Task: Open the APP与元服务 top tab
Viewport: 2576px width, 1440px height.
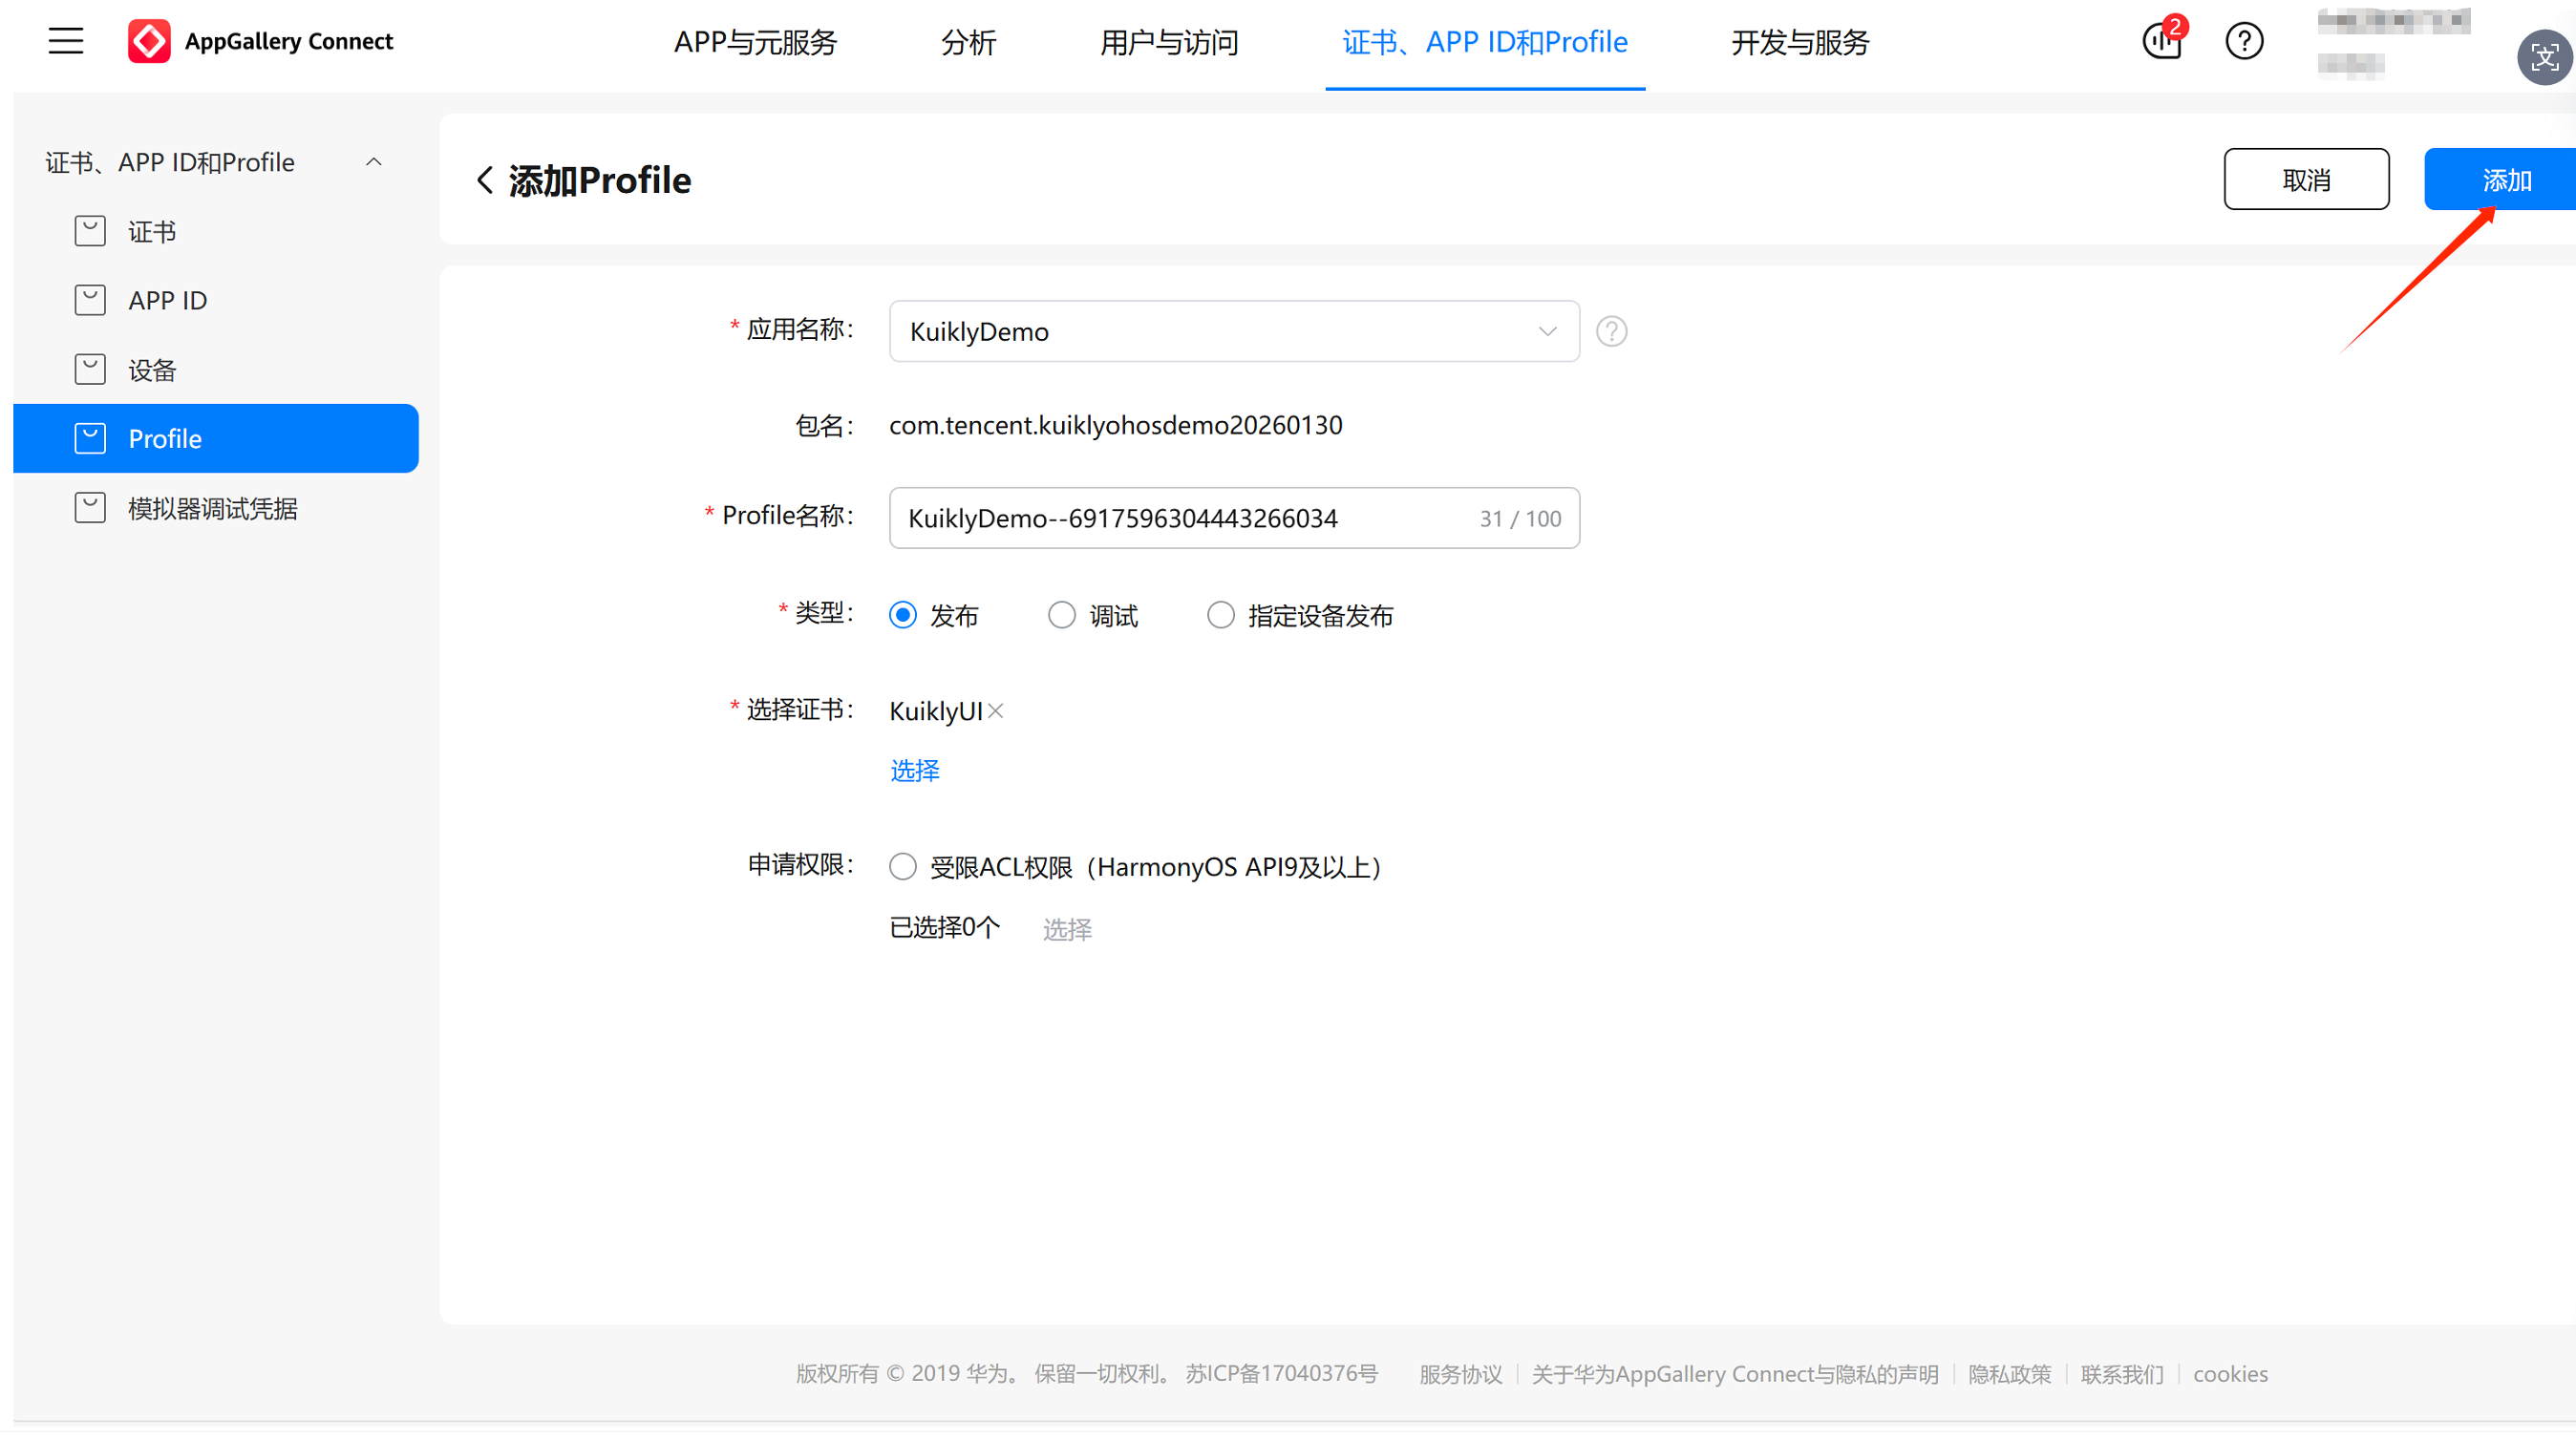Action: click(x=755, y=42)
